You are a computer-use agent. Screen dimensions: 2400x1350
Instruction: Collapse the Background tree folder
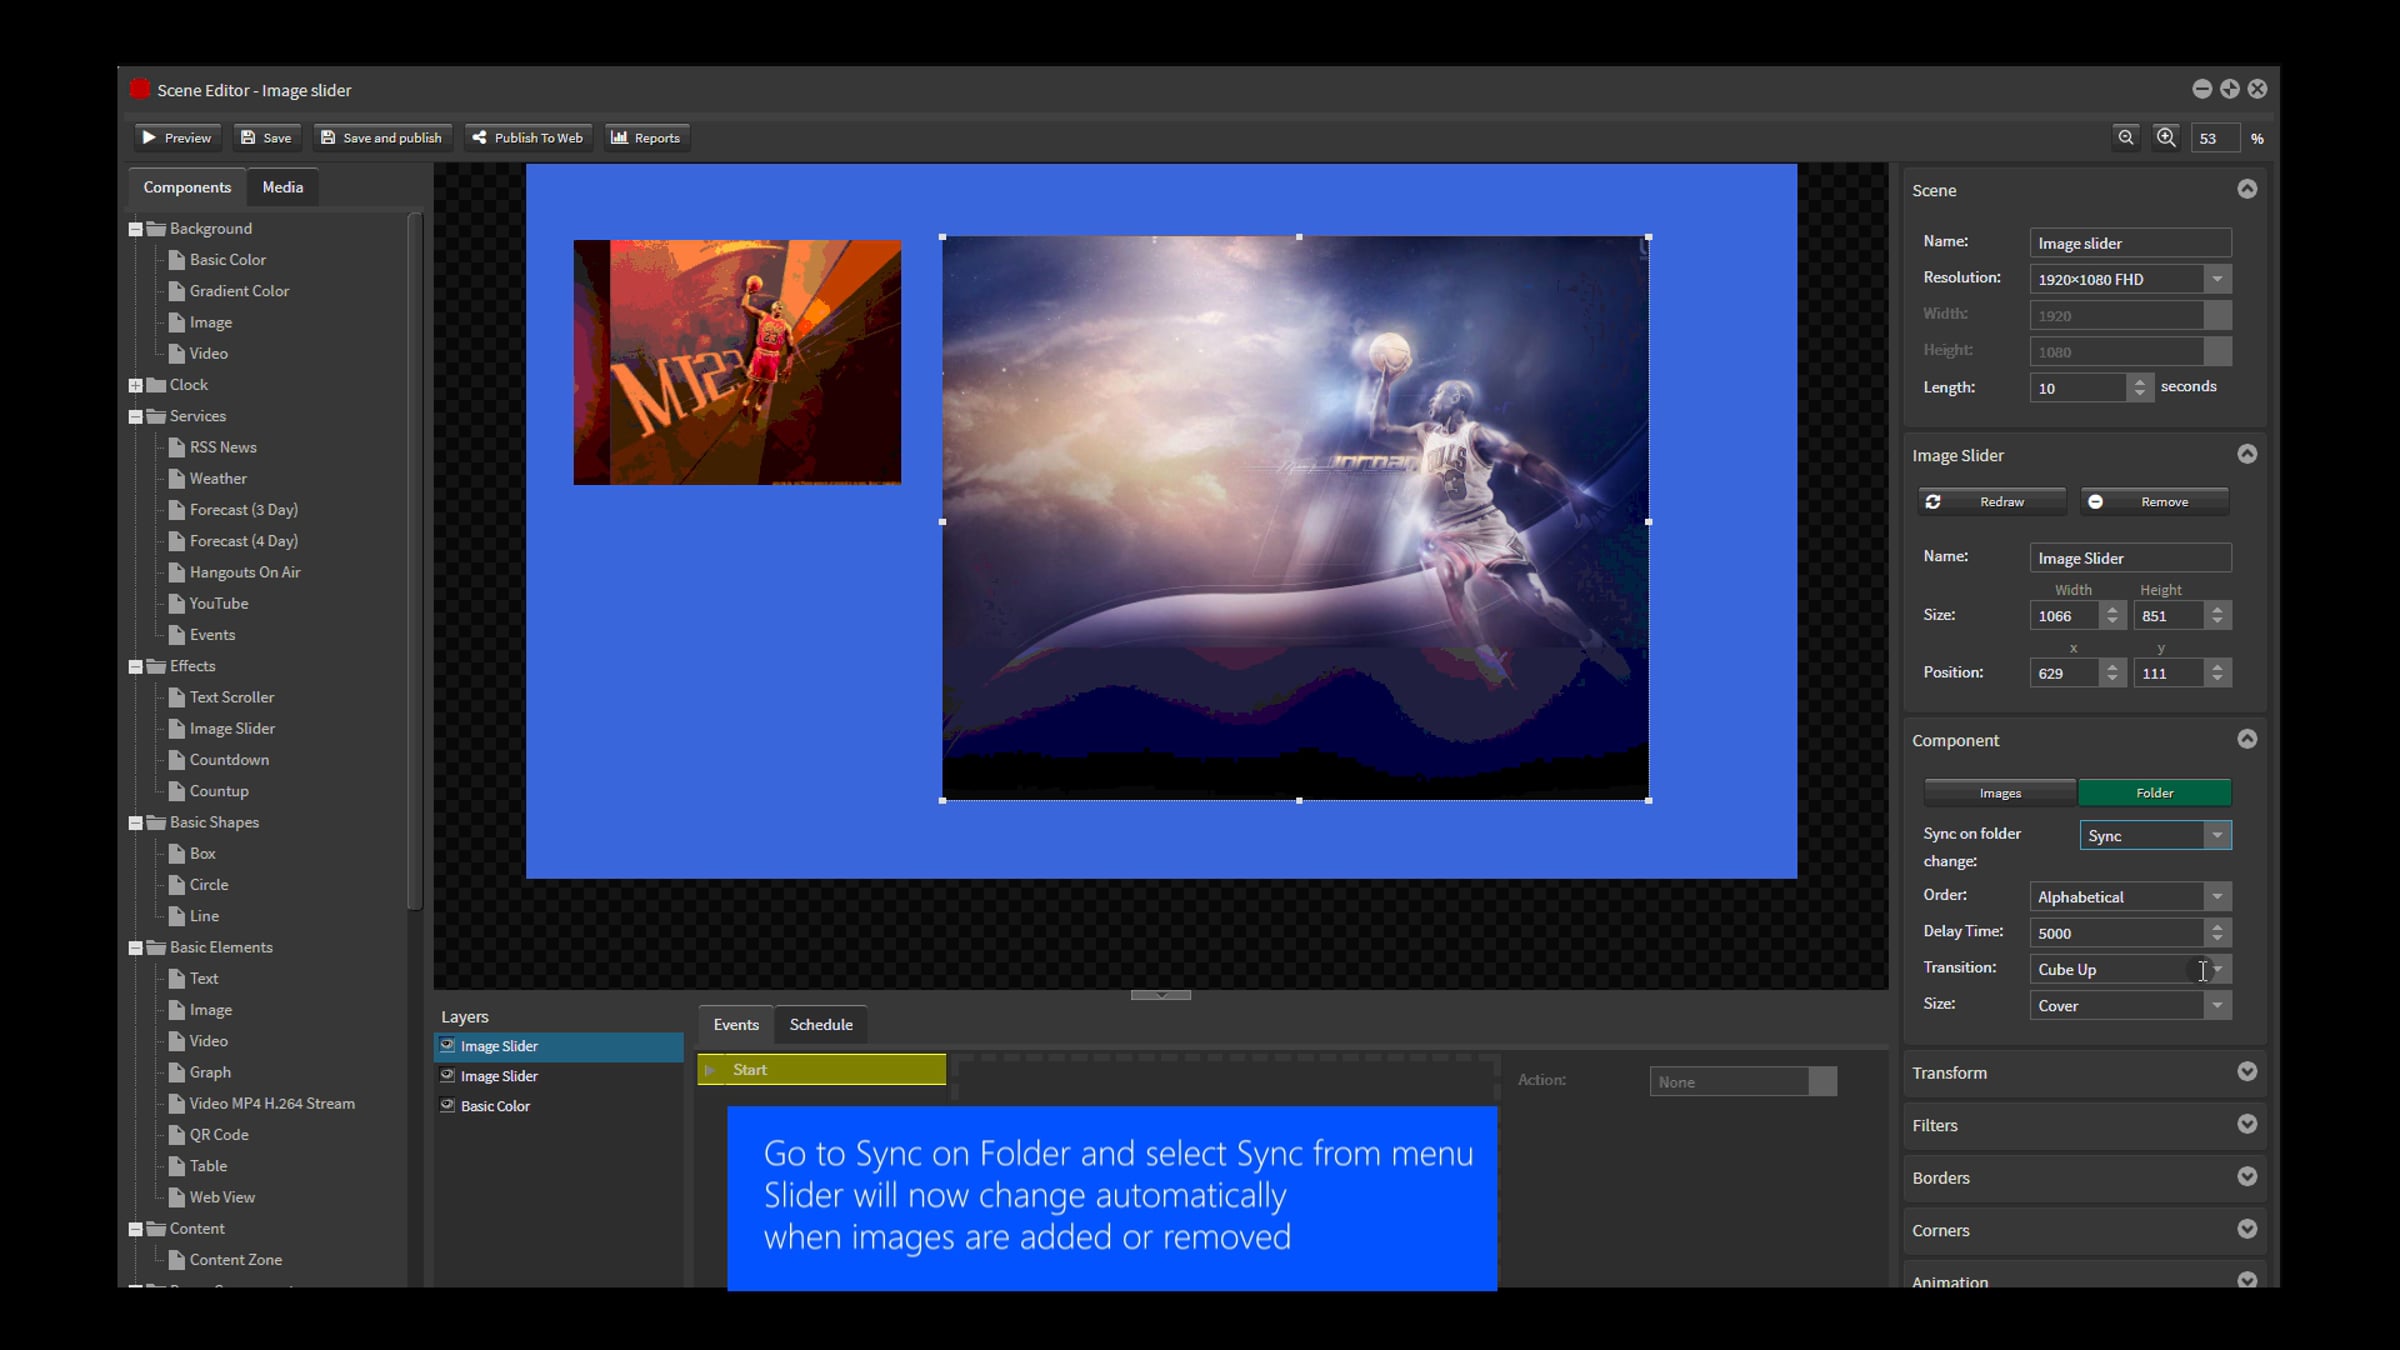[x=135, y=229]
